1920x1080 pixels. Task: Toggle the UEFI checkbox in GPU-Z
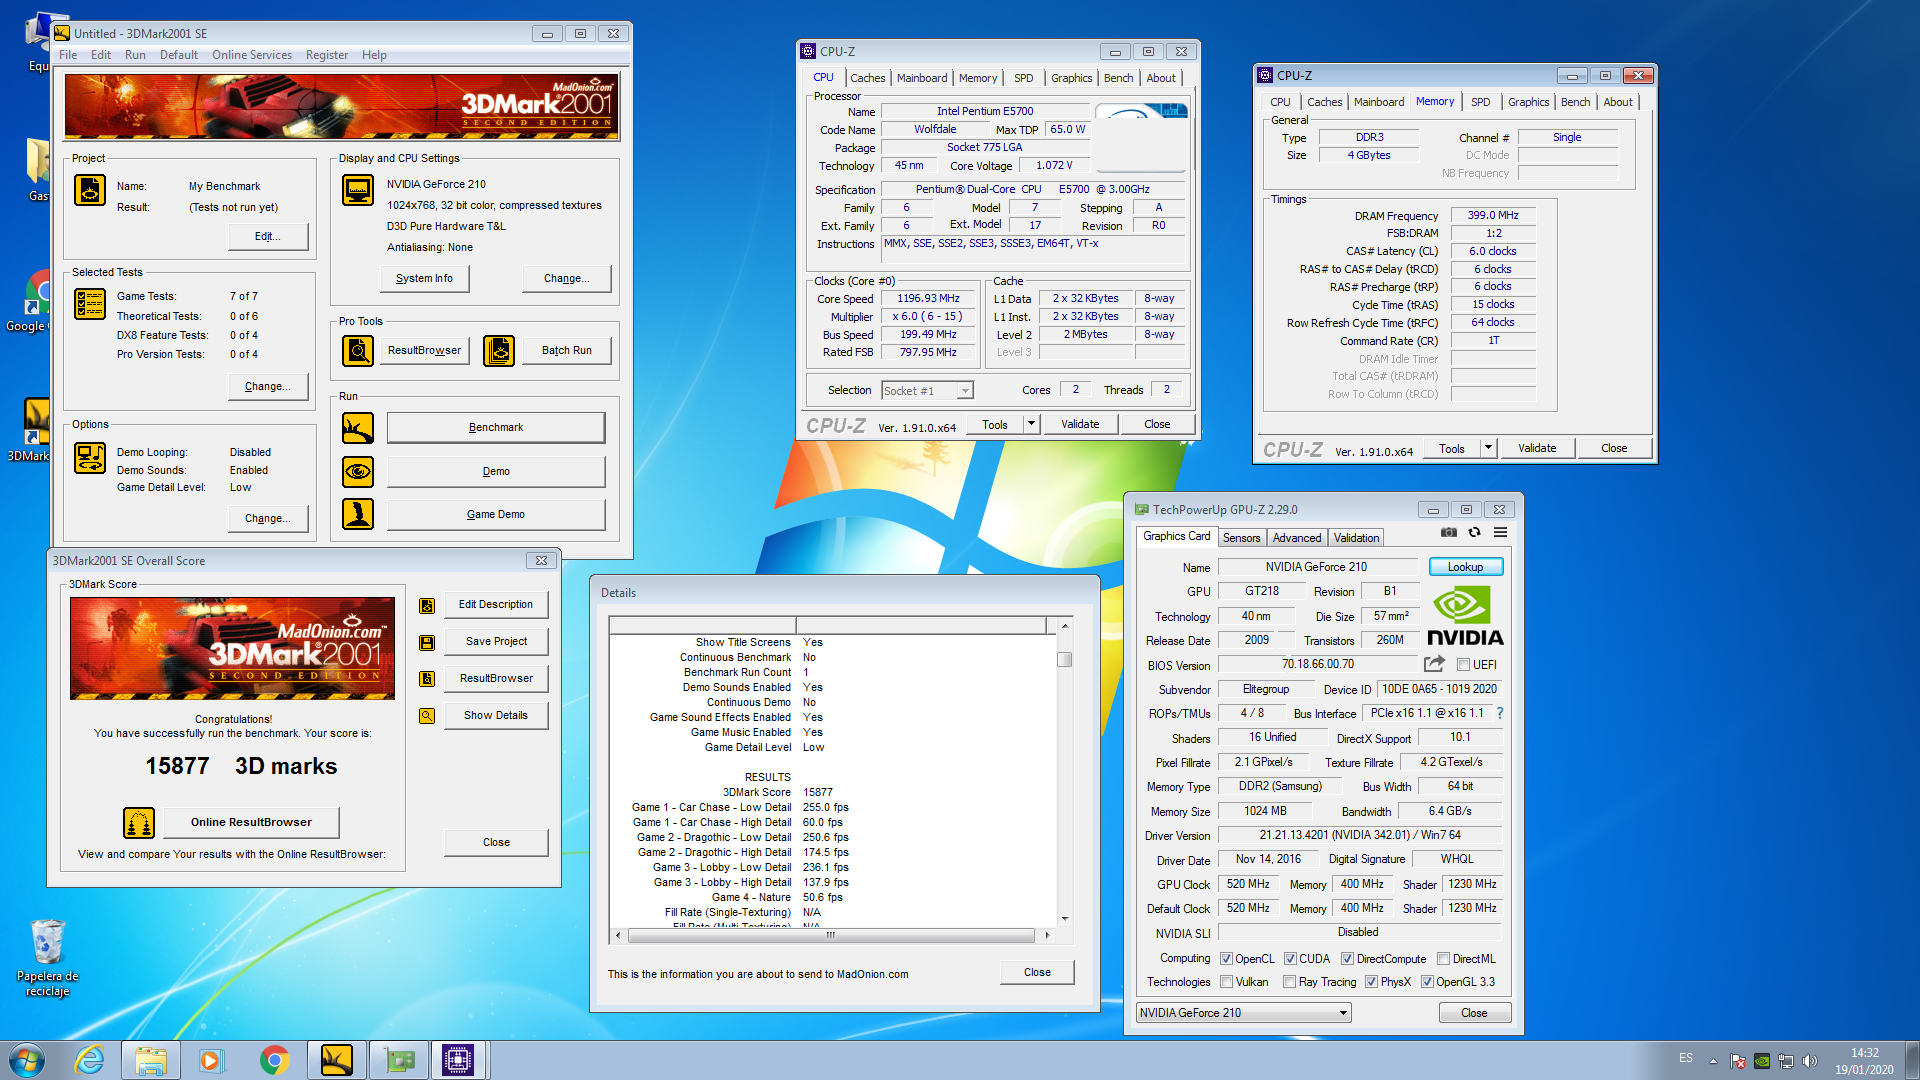click(x=1463, y=665)
